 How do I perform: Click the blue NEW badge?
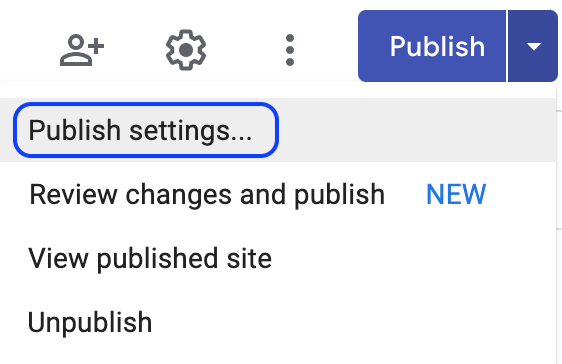456,194
